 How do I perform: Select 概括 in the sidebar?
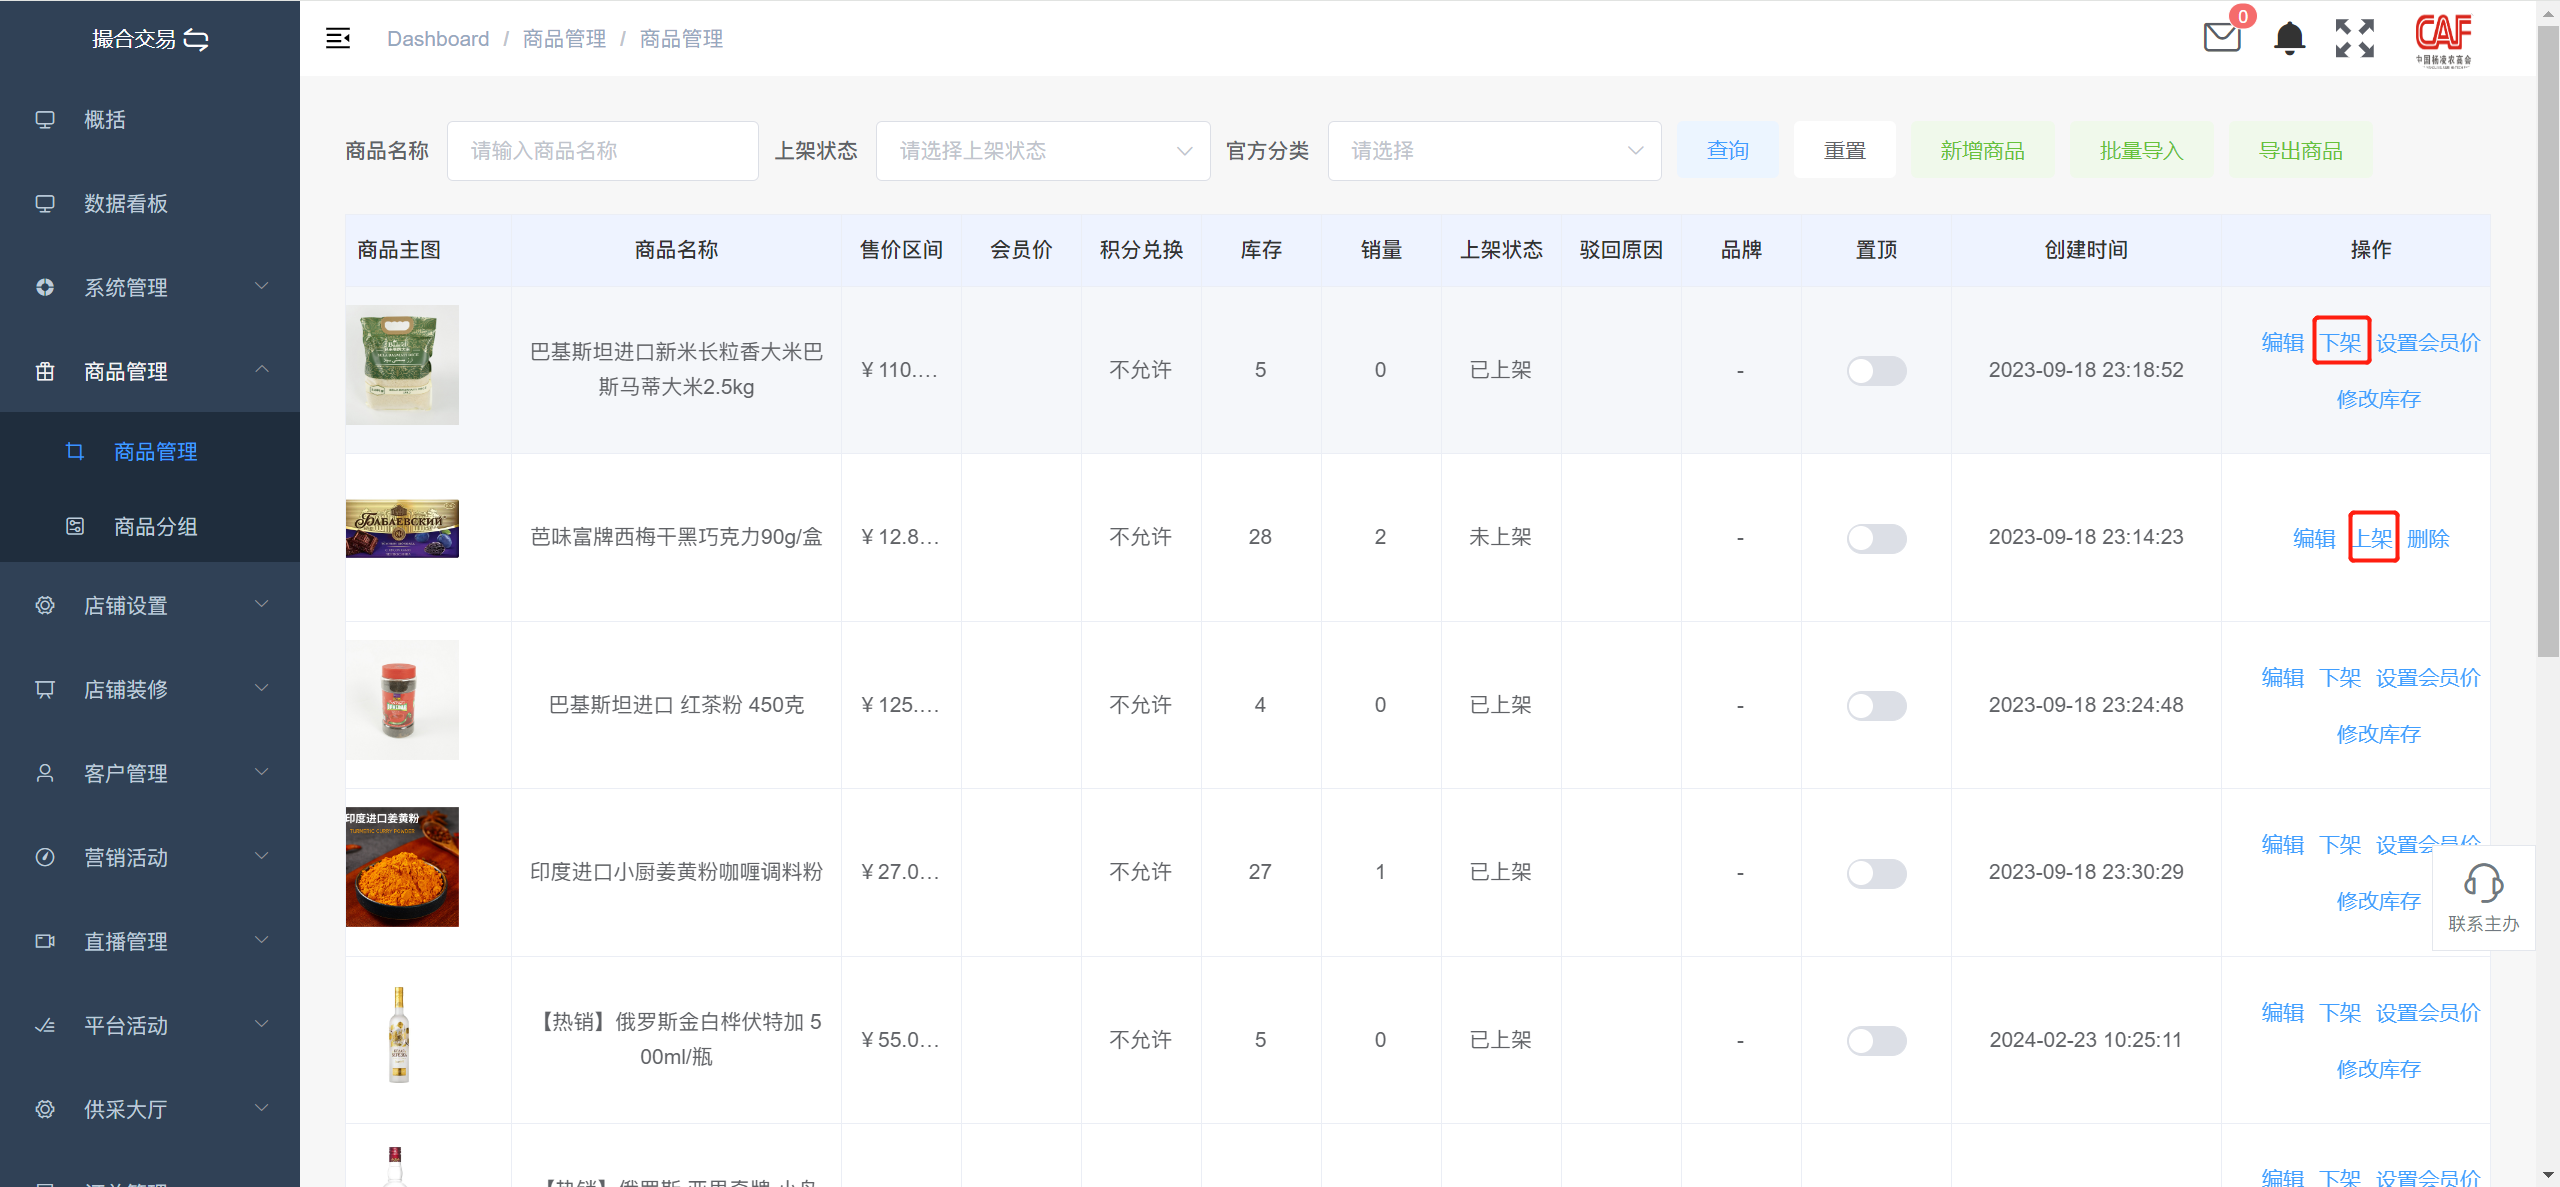105,120
